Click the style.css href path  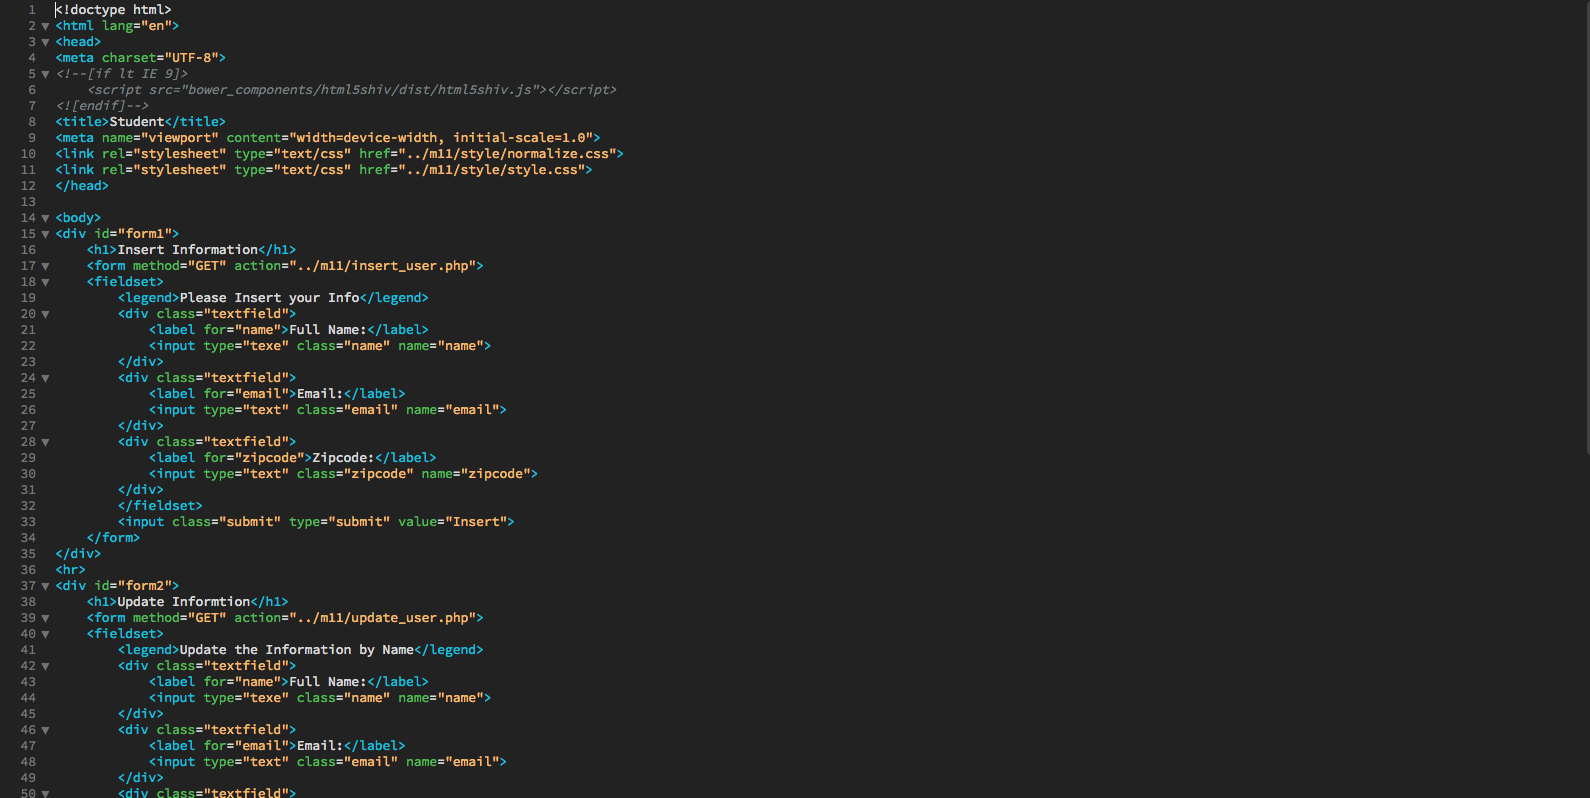coord(491,170)
